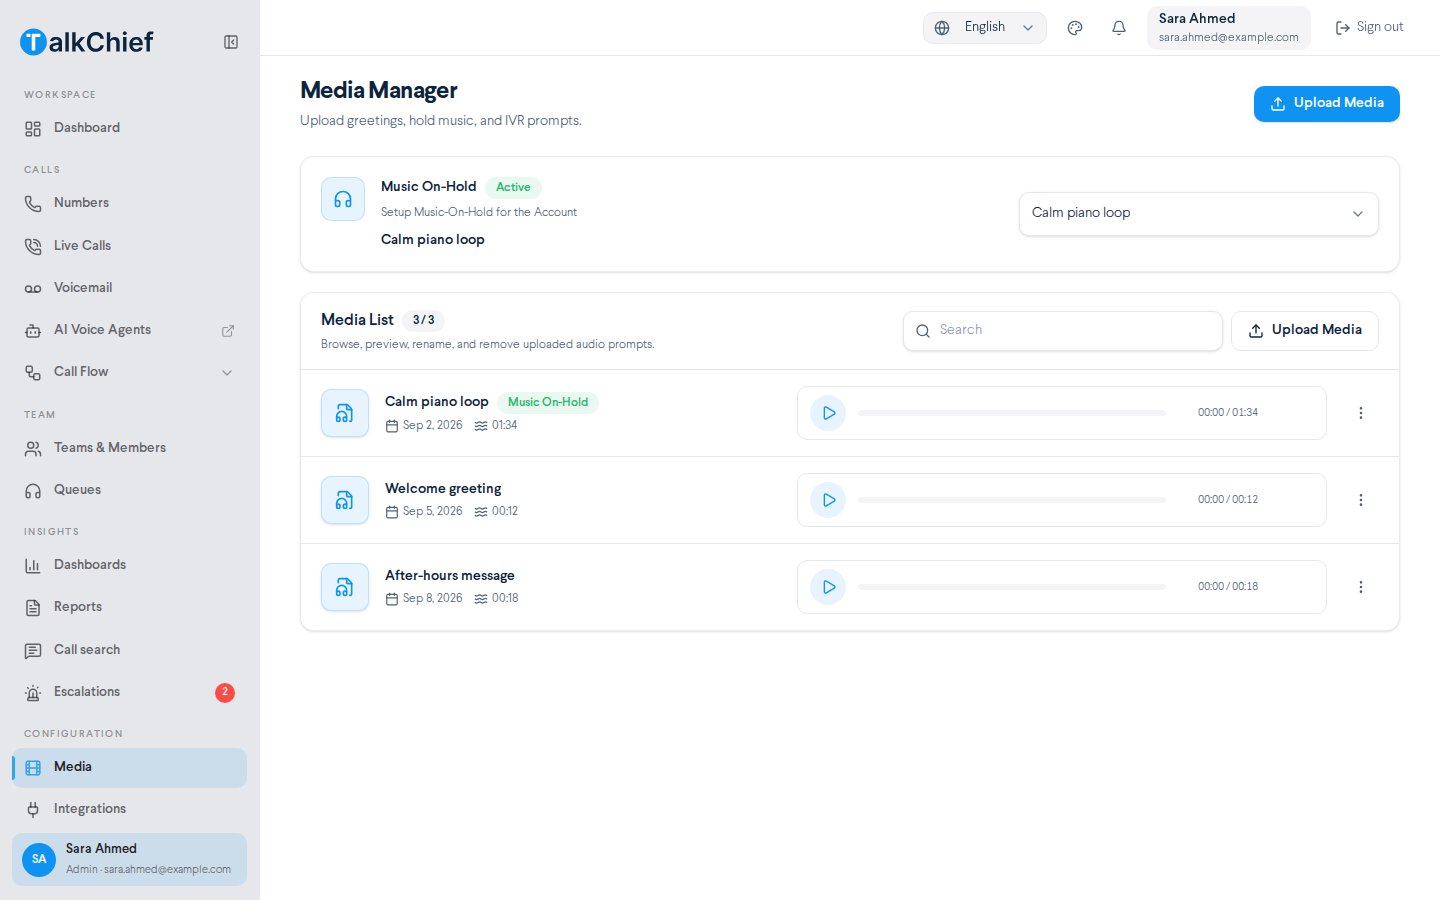Open the notifications bell
1440x900 pixels.
1119,28
